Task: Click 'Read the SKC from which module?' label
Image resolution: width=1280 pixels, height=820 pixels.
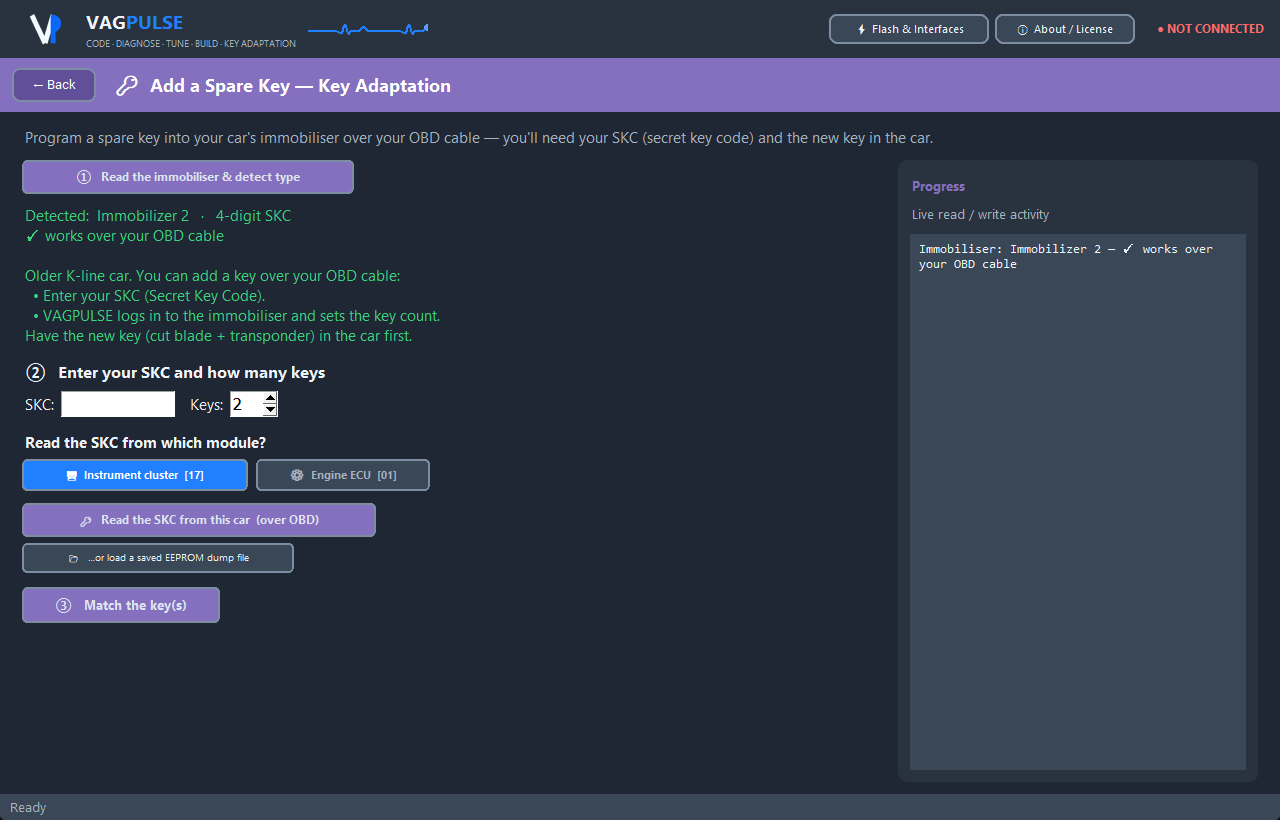Action: tap(145, 443)
